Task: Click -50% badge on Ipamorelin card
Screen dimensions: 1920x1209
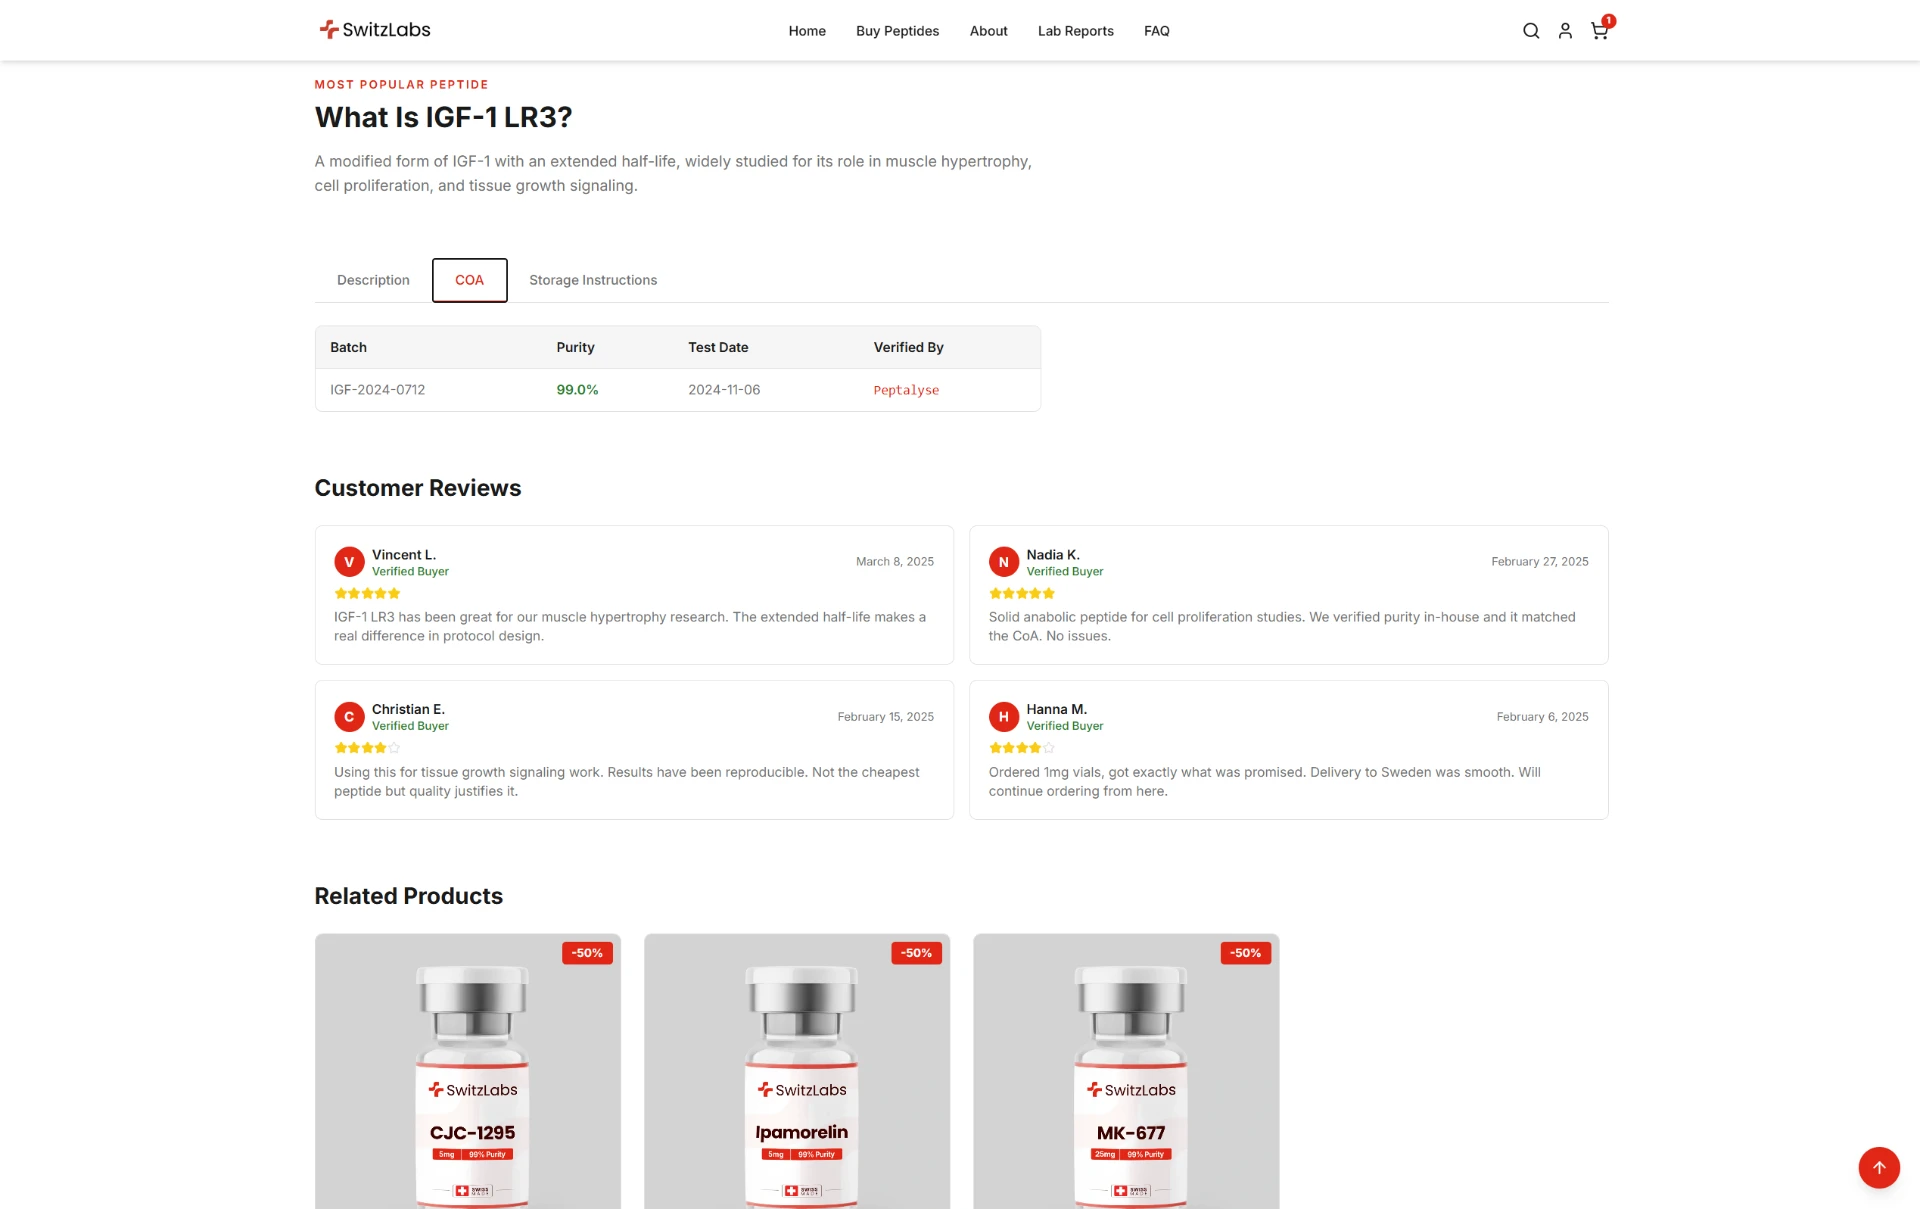Action: (x=916, y=953)
